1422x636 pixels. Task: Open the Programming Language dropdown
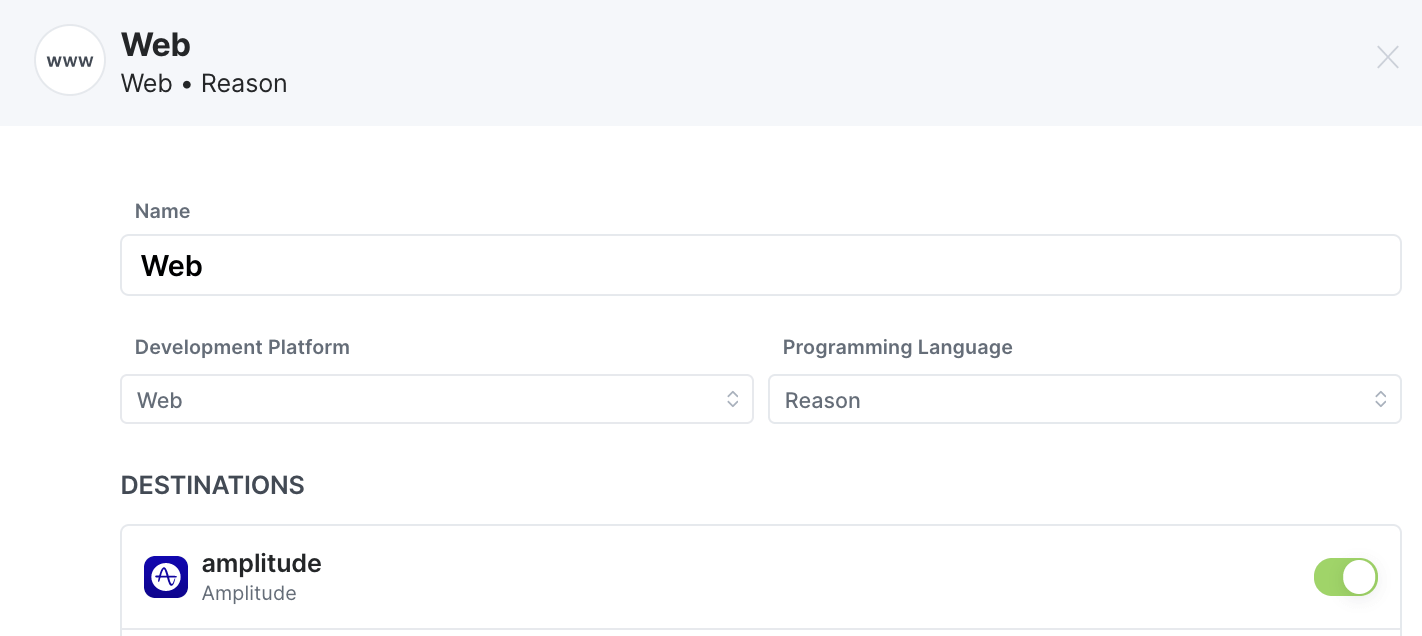point(1084,400)
